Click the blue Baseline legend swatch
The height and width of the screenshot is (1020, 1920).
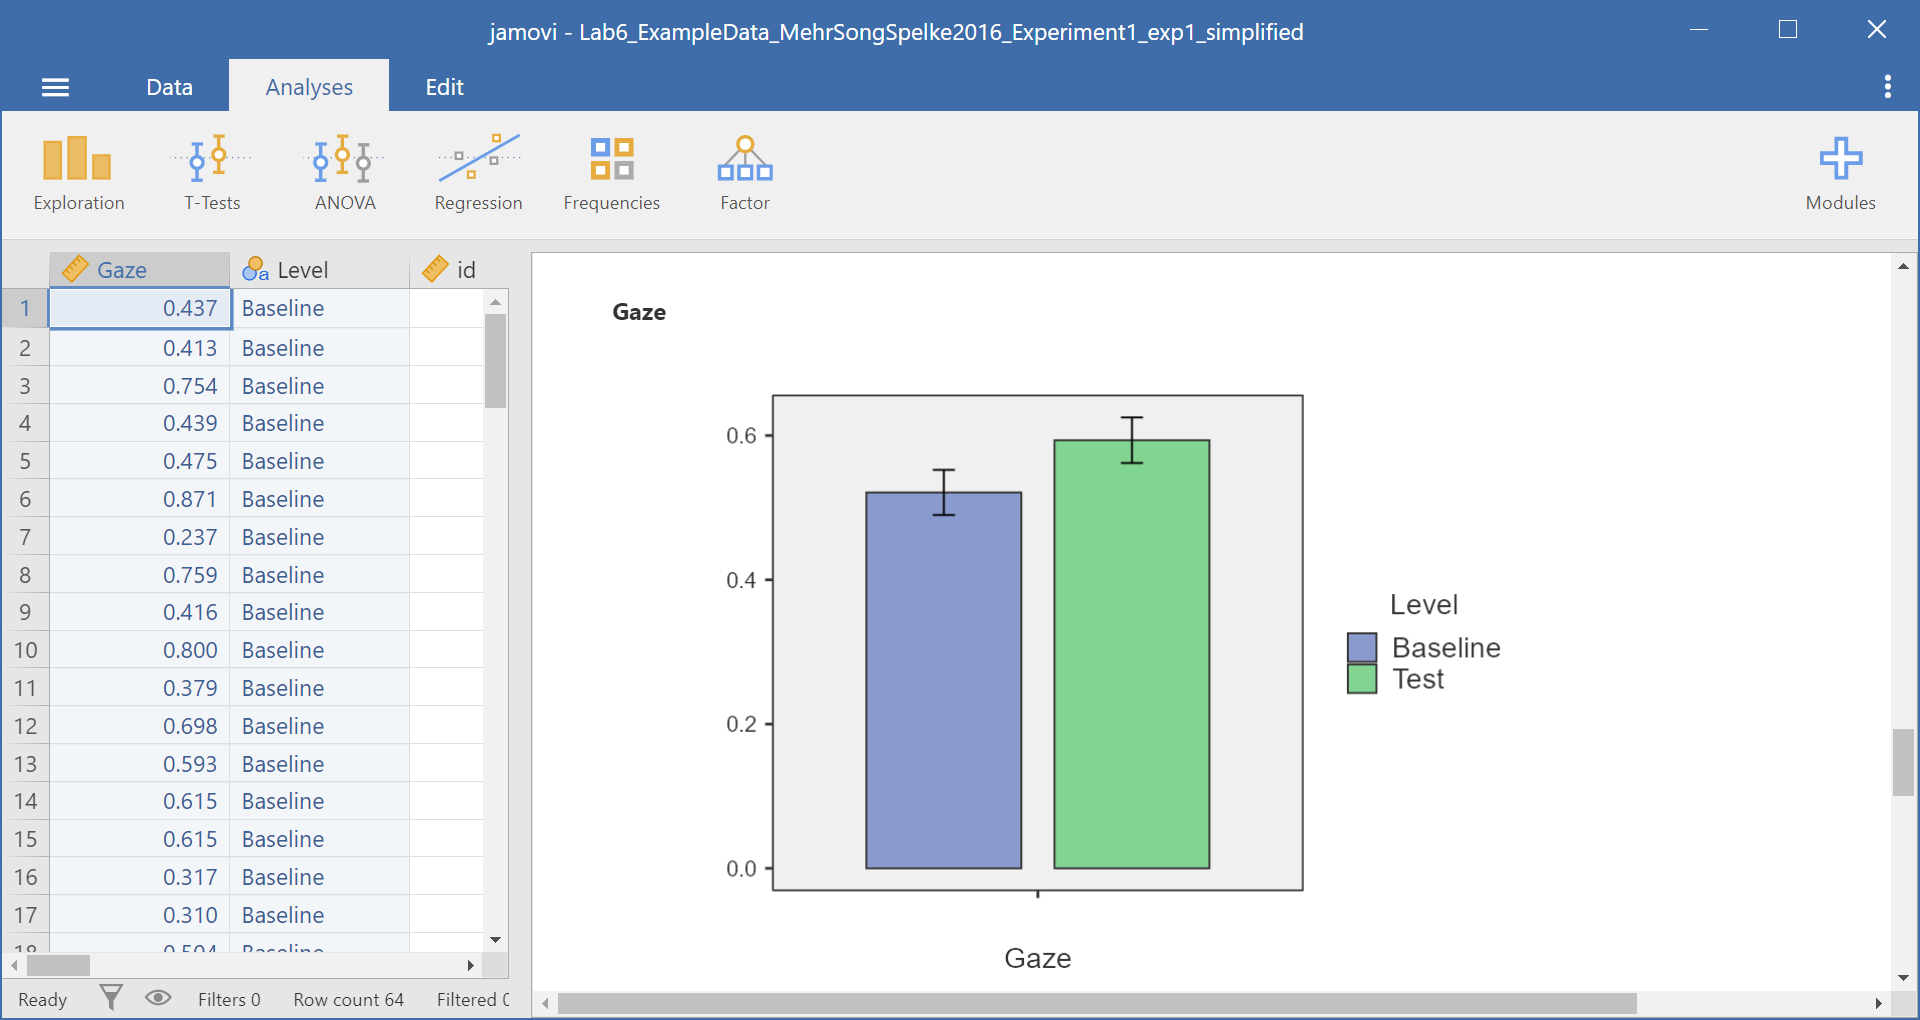pyautogui.click(x=1361, y=648)
